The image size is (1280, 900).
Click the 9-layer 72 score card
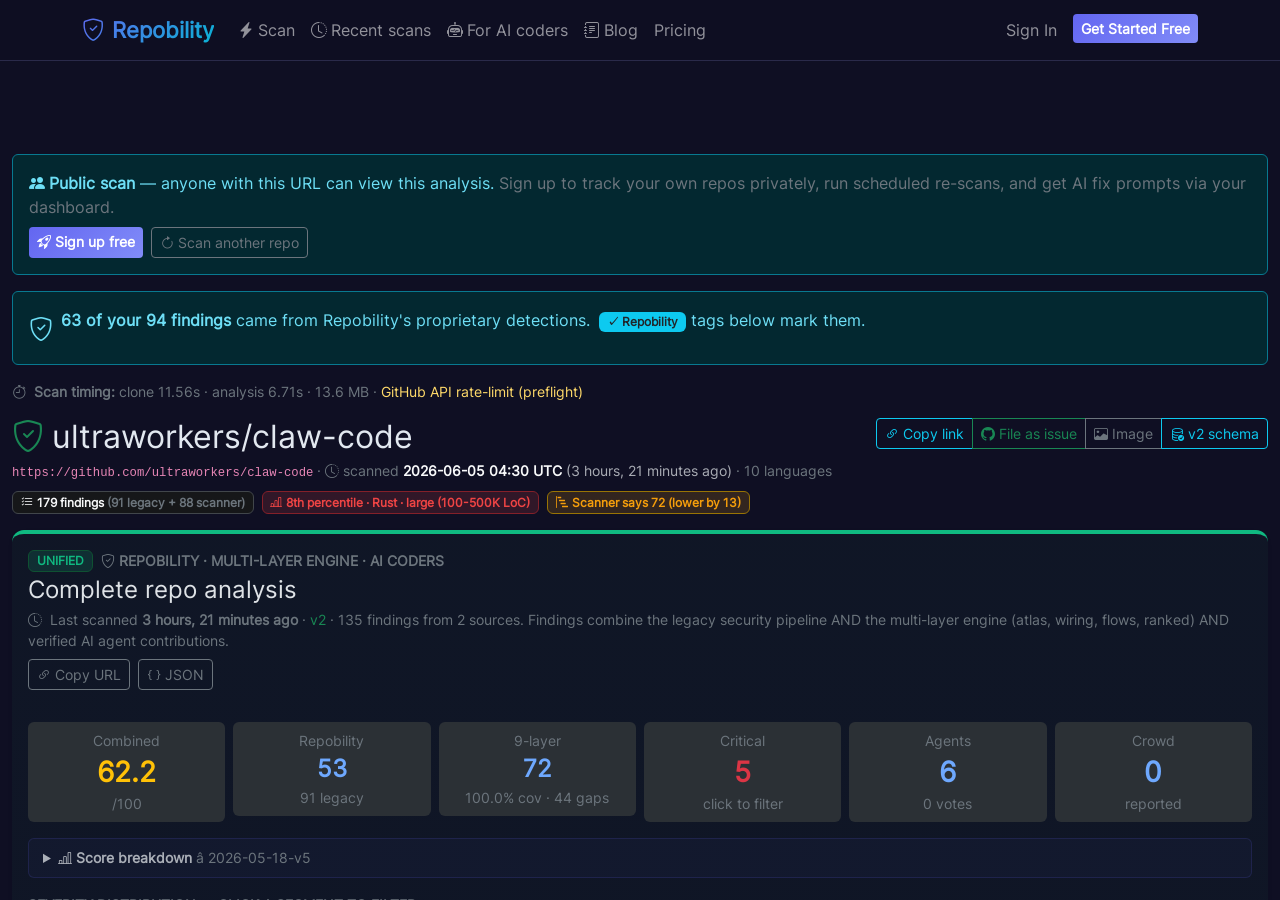[x=537, y=769]
